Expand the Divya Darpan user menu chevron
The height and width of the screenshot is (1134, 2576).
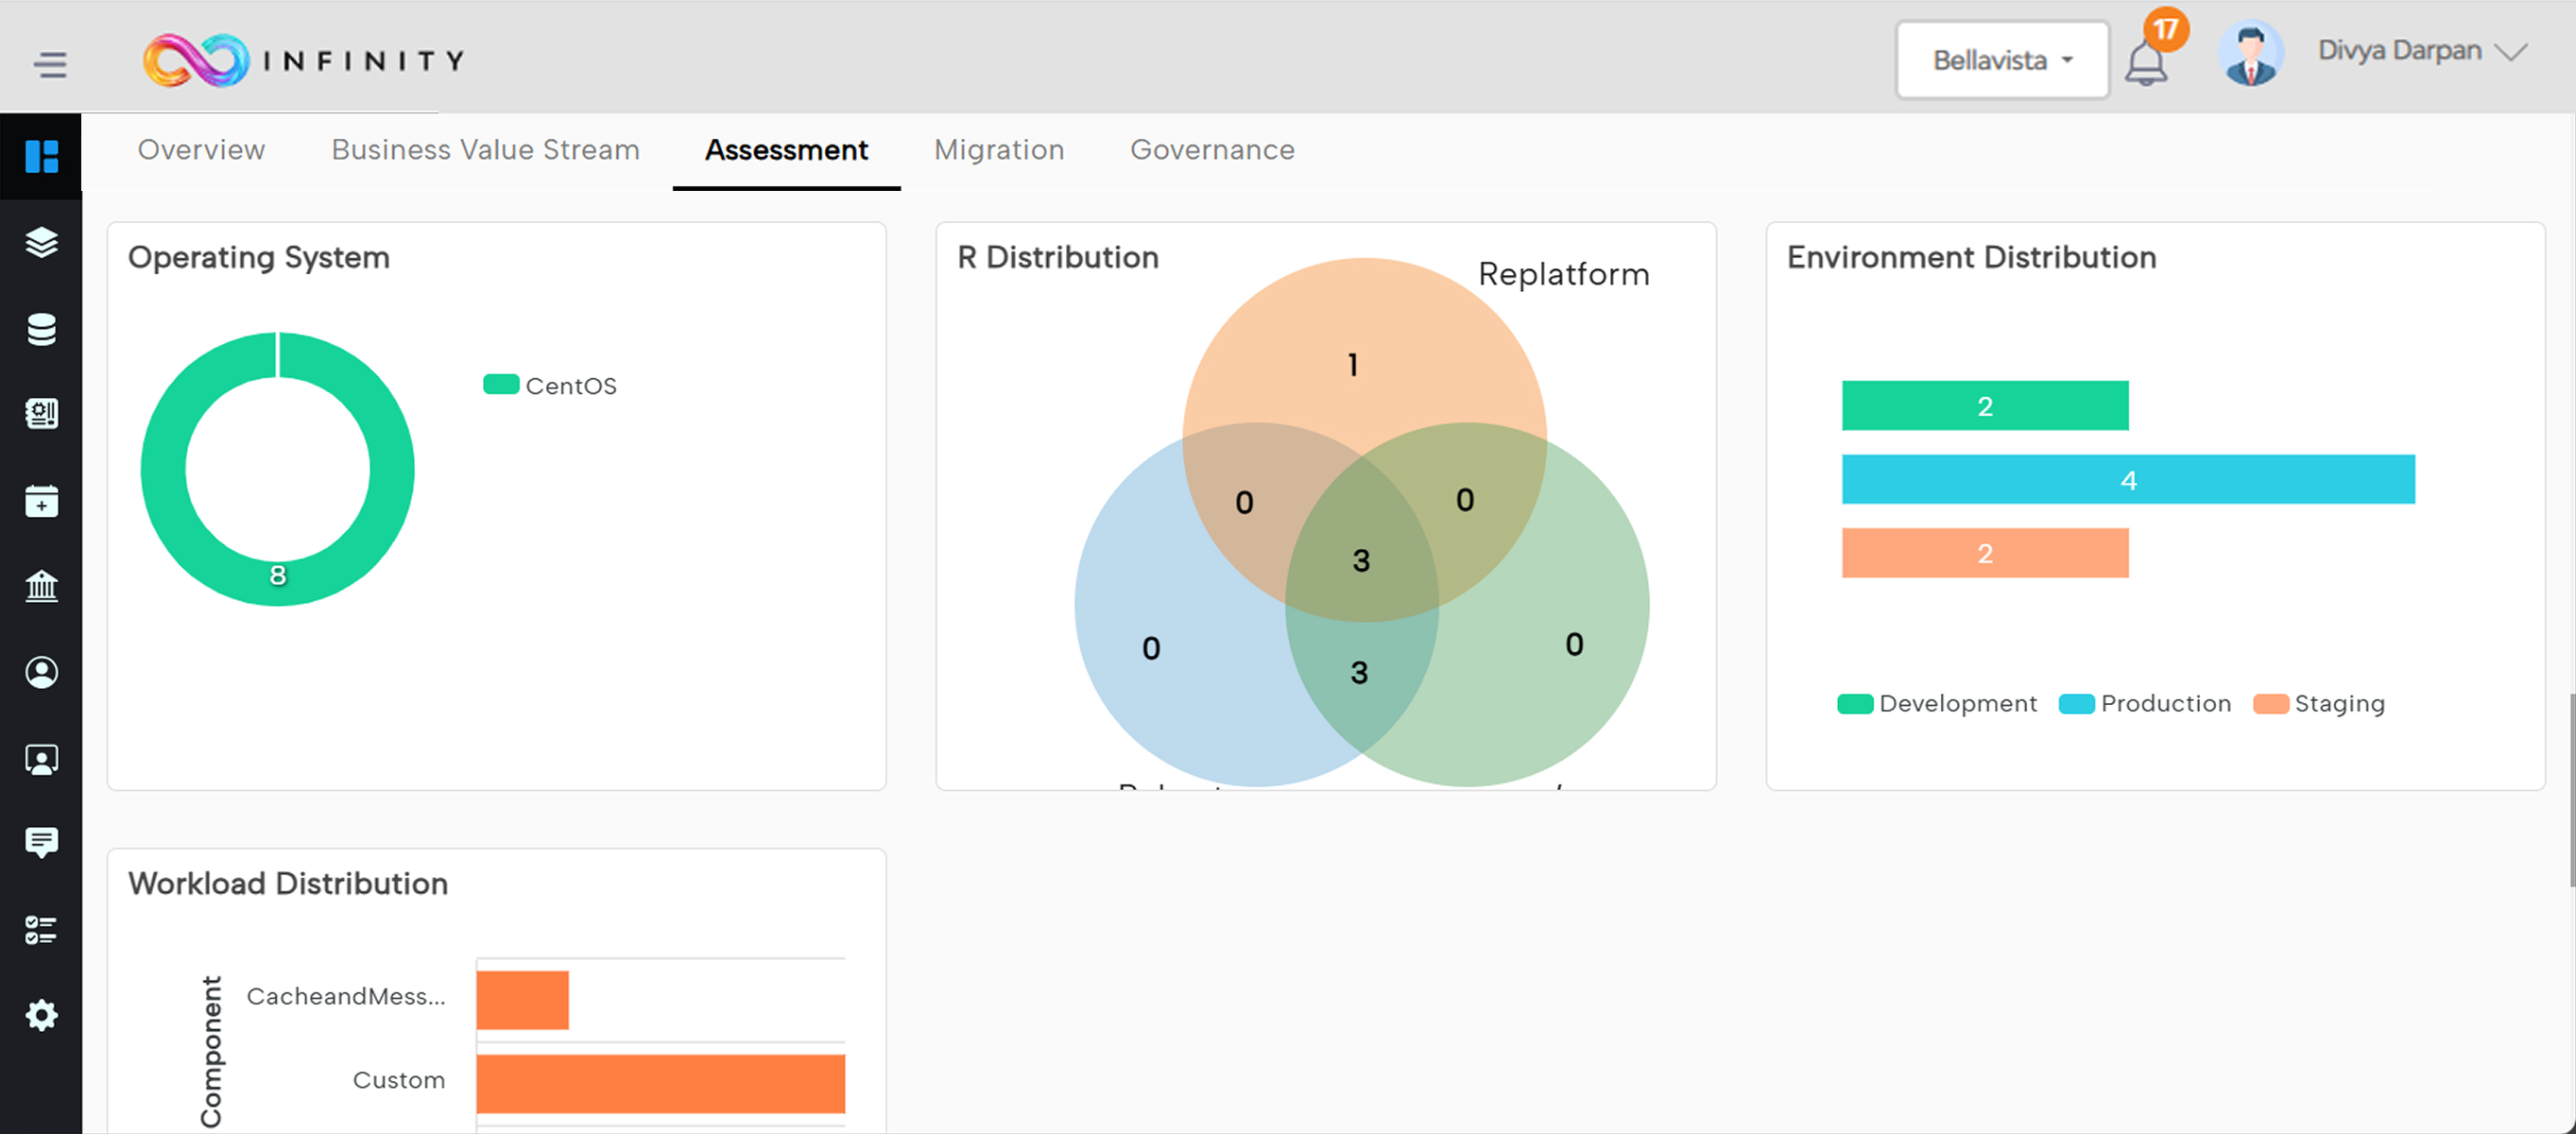[2510, 52]
